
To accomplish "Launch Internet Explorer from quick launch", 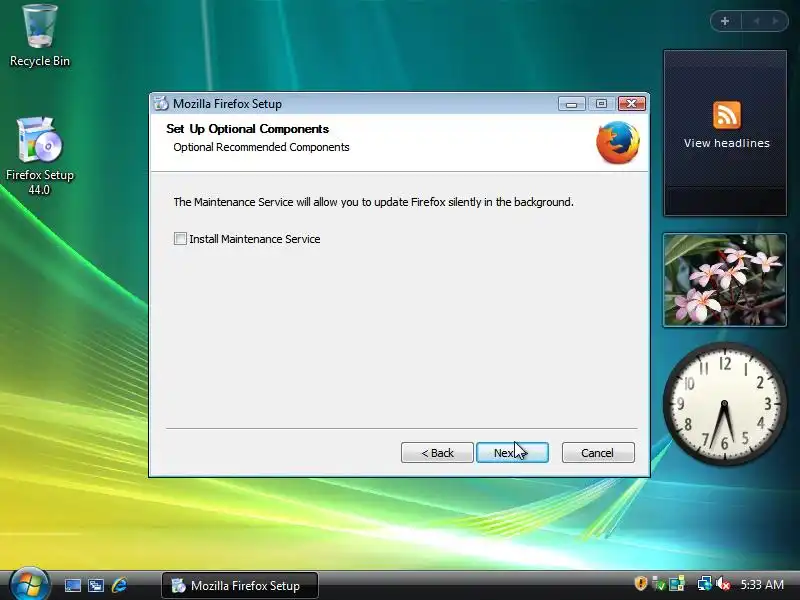I will click(119, 585).
